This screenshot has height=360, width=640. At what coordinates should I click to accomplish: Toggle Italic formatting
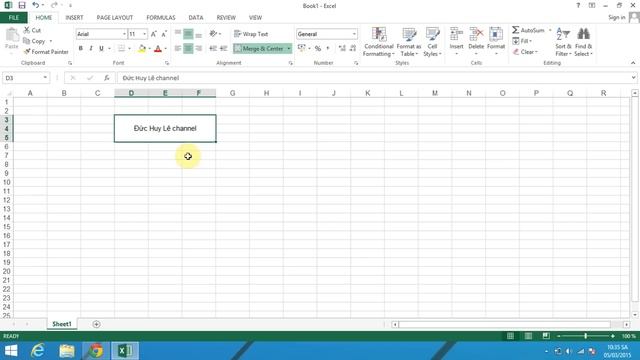pos(91,48)
